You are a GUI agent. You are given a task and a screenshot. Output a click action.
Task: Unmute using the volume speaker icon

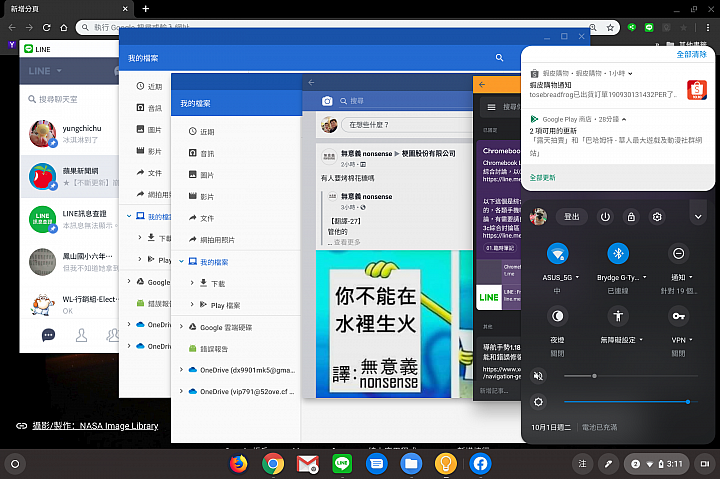(540, 375)
